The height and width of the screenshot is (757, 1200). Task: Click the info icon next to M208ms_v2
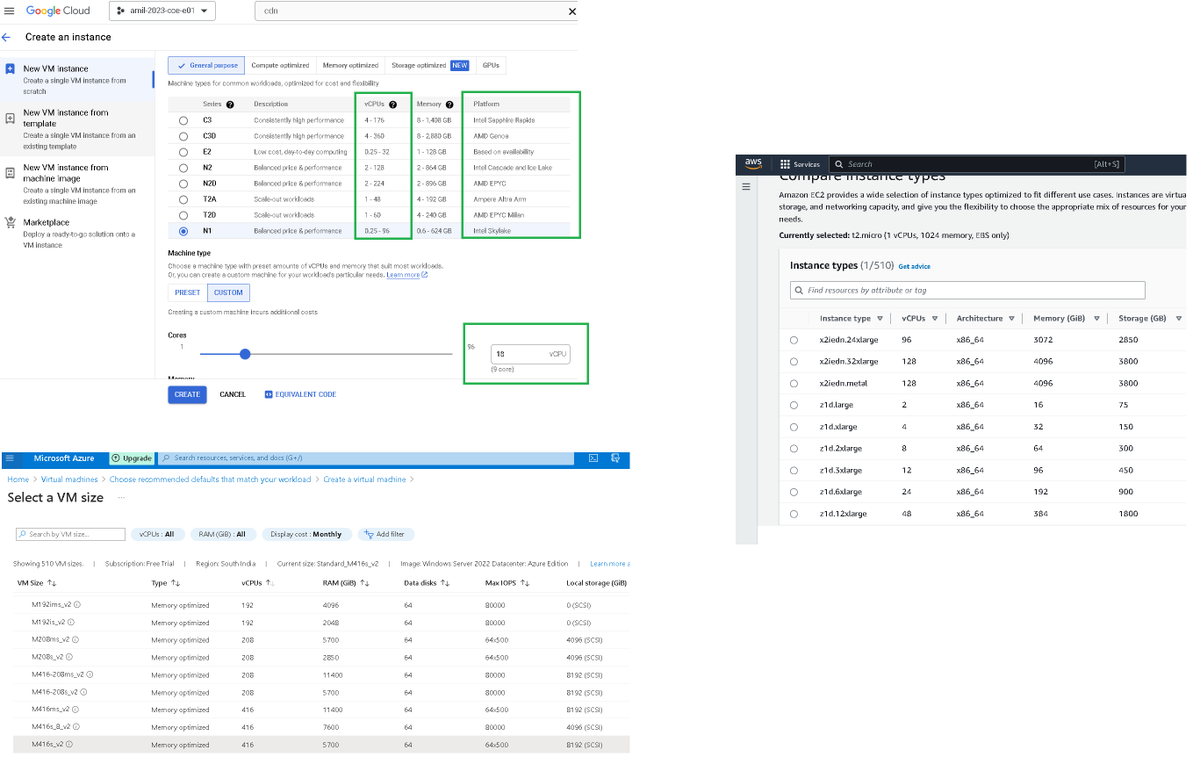tap(75, 639)
